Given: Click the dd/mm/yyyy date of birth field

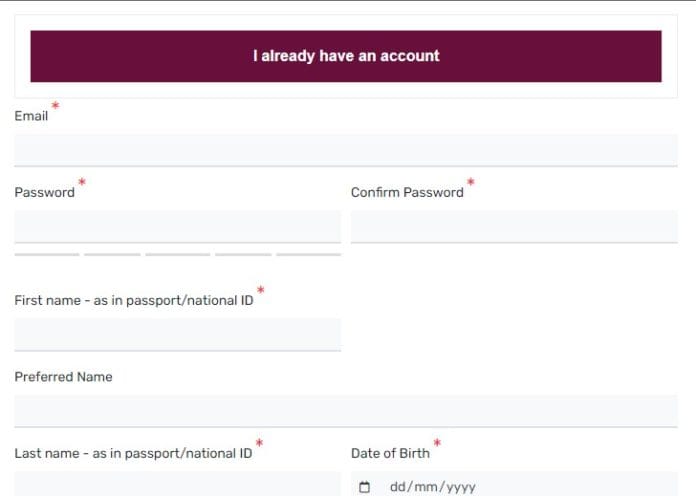Looking at the screenshot, I should click(433, 487).
